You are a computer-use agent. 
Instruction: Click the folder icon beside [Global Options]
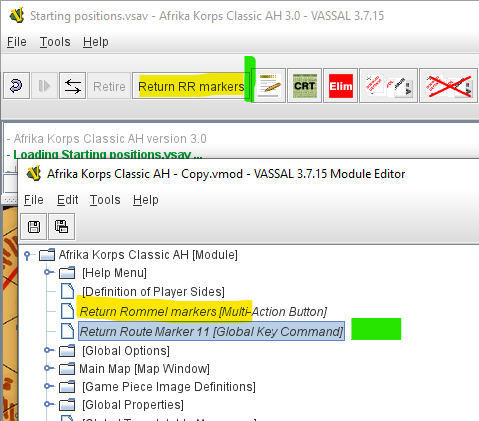pyautogui.click(x=67, y=350)
